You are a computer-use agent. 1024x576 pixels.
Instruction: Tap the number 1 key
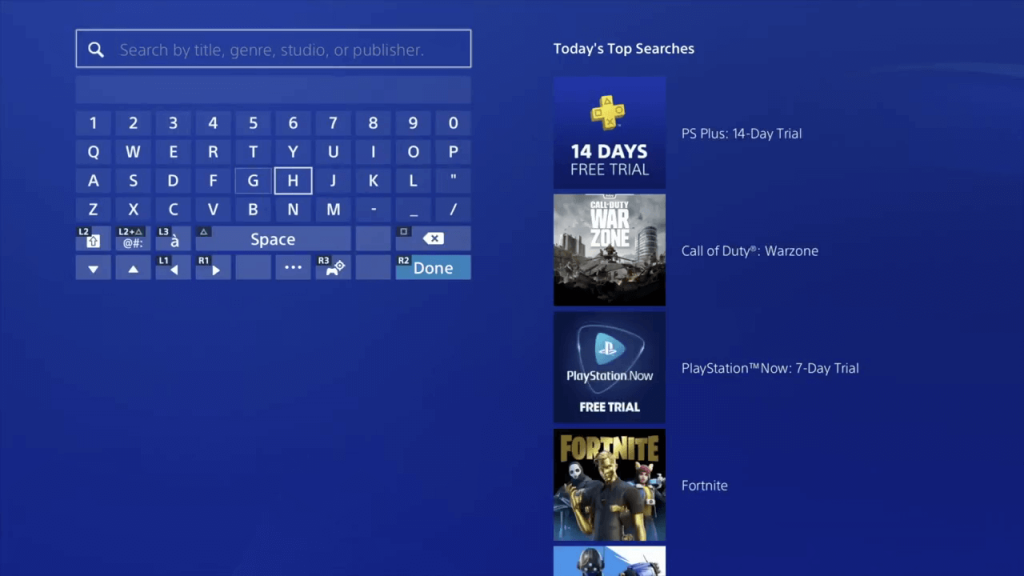coord(93,123)
